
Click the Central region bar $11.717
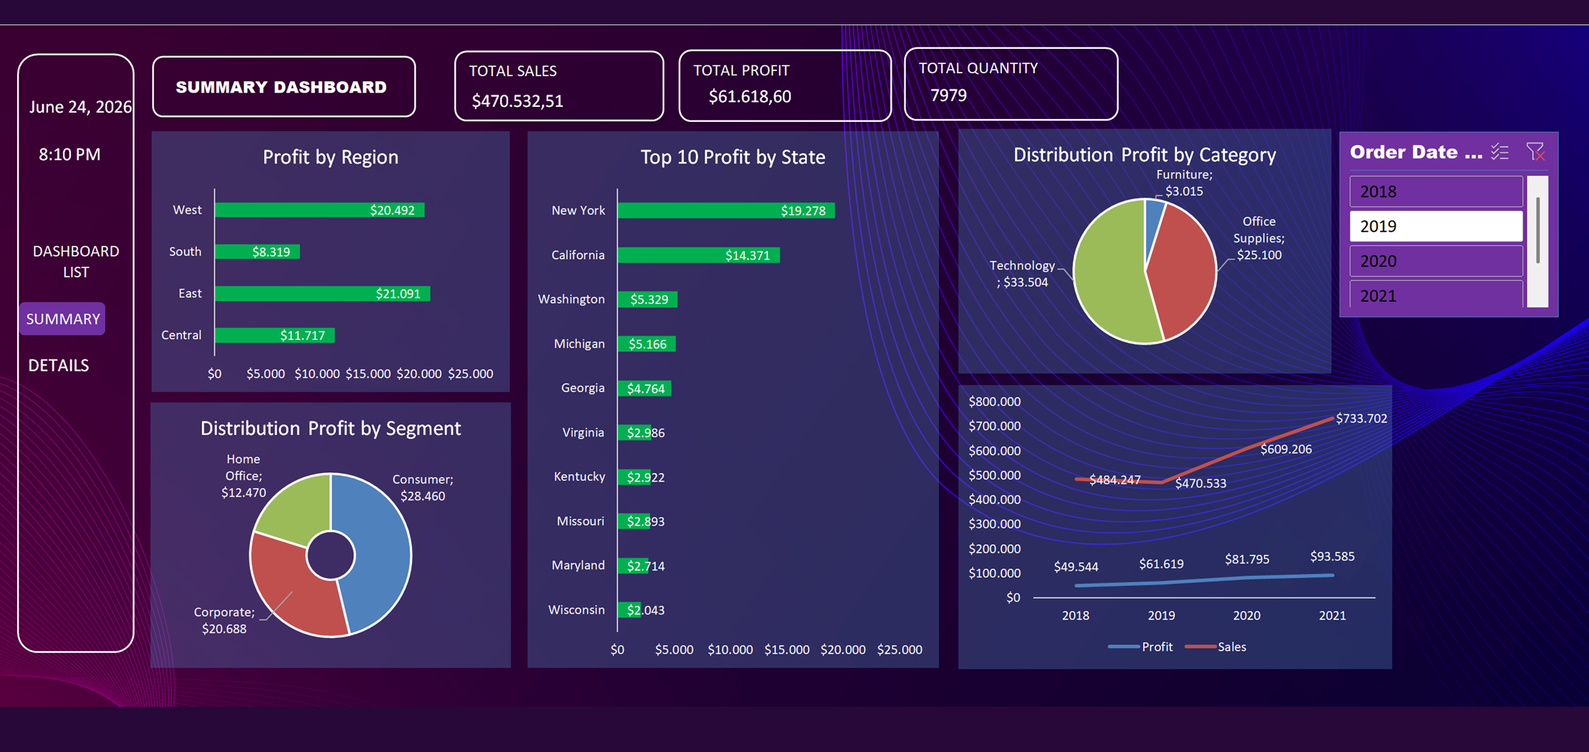click(275, 335)
